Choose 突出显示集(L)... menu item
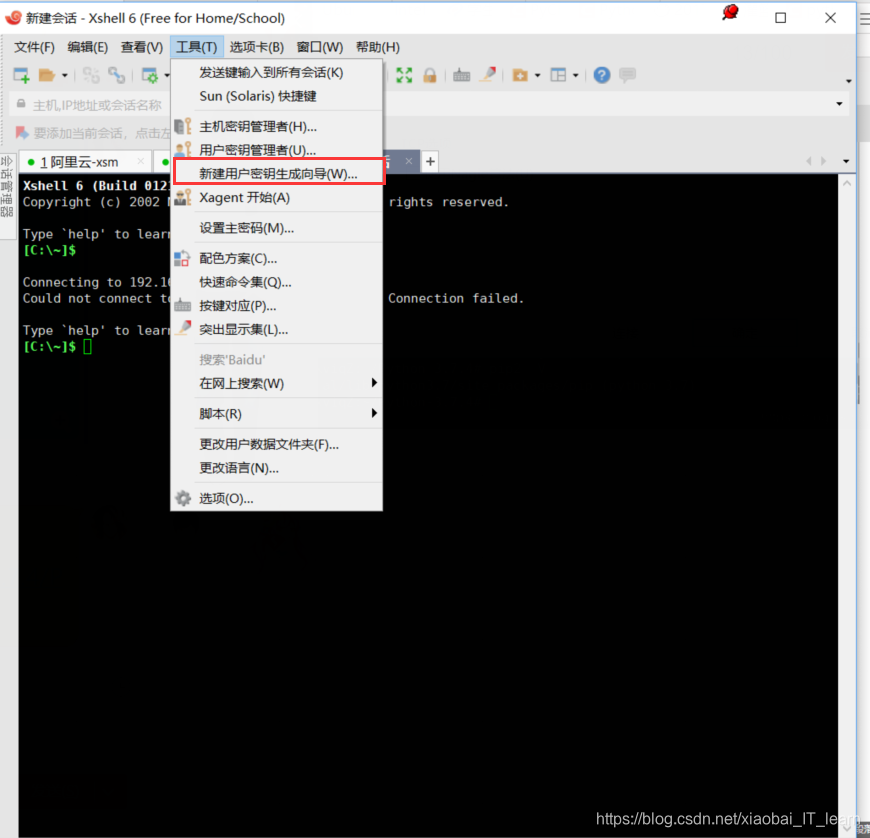The height and width of the screenshot is (838, 870). point(276,330)
